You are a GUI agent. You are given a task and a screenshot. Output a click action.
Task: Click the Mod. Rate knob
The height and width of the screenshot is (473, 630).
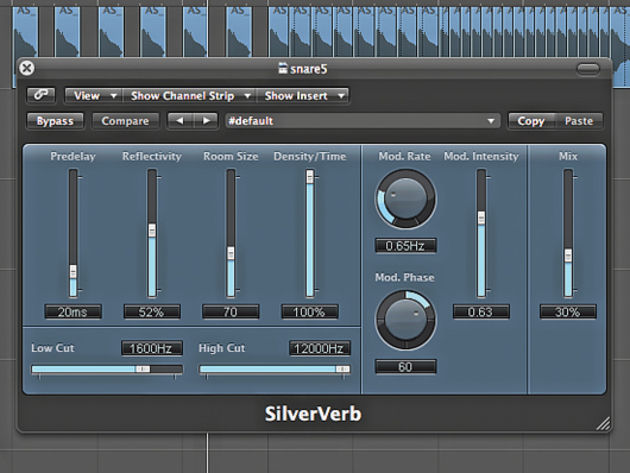point(405,199)
